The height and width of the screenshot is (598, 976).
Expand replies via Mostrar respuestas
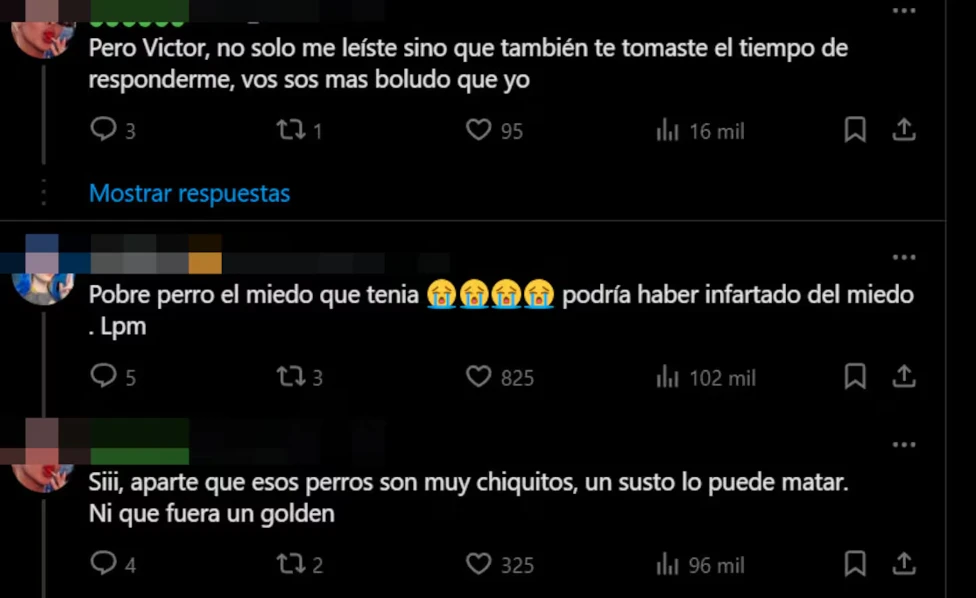(189, 193)
